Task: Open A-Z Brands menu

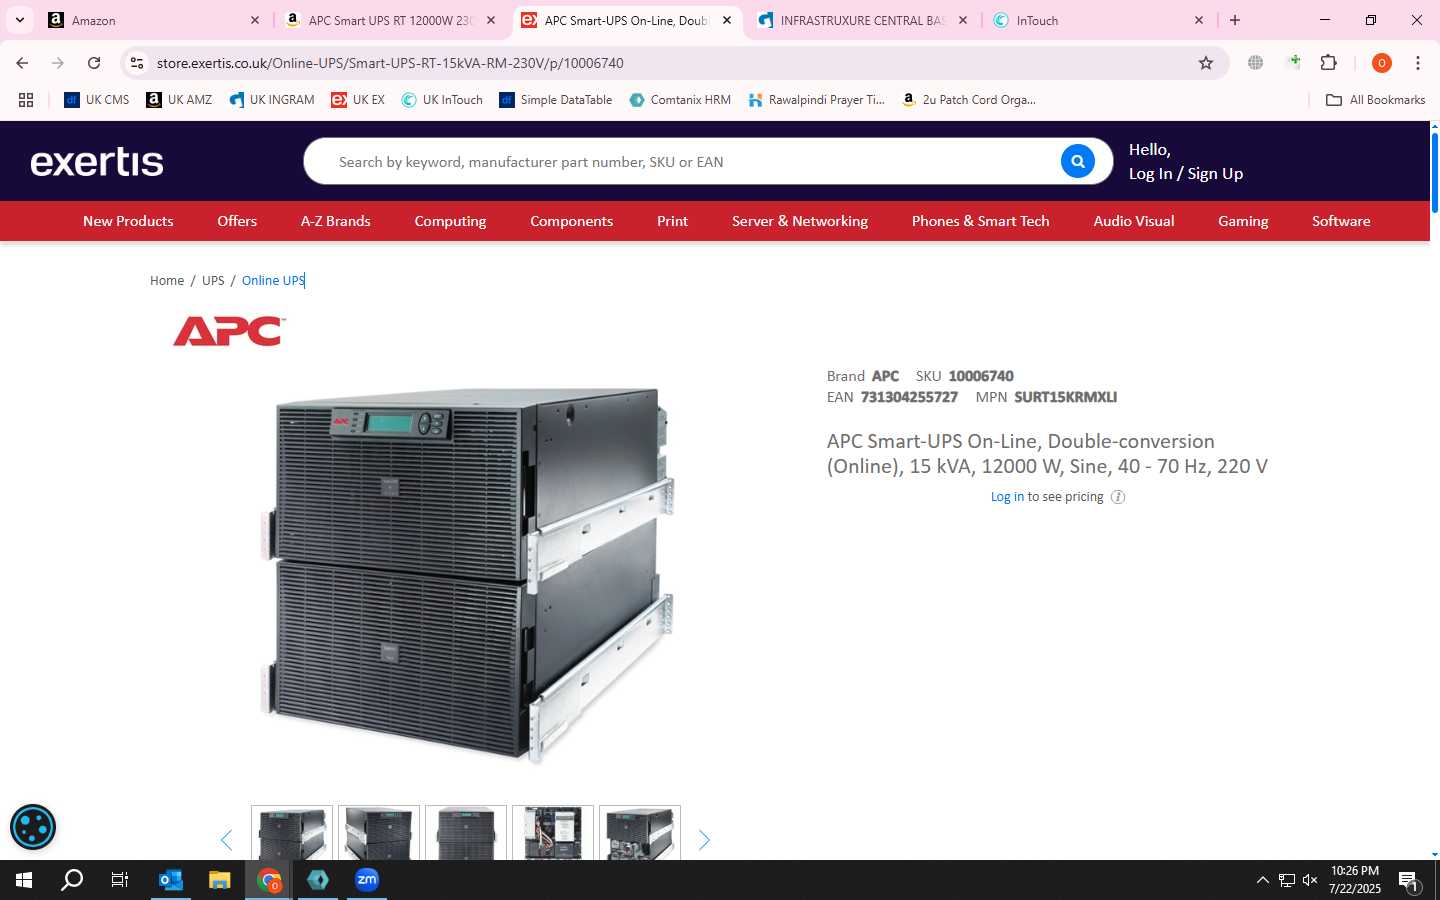Action: pos(336,221)
